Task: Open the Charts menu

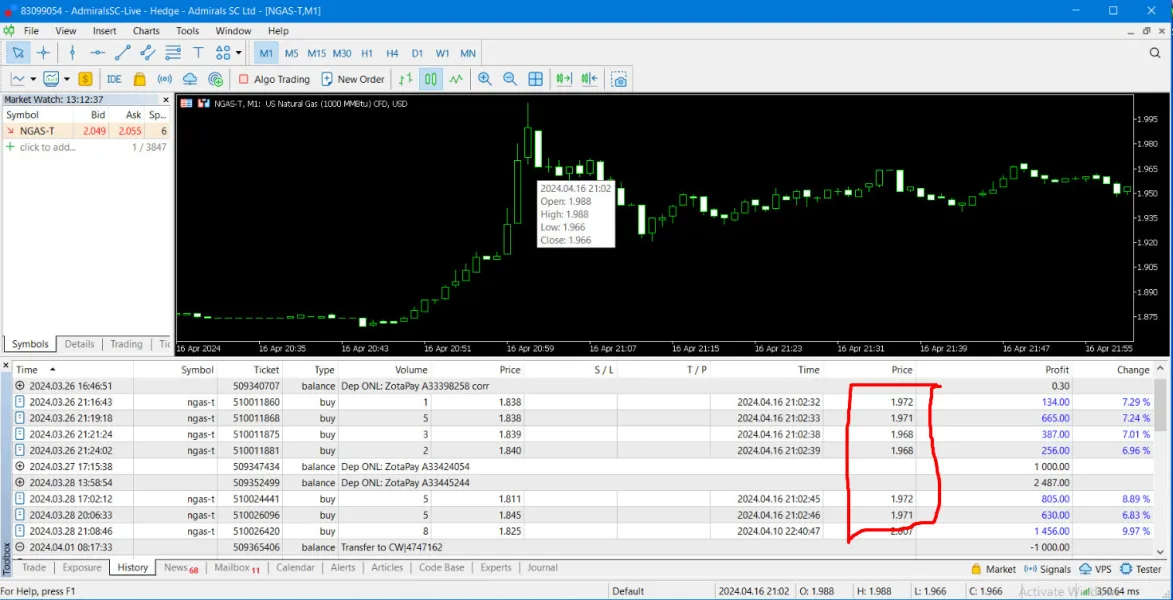Action: click(x=146, y=31)
